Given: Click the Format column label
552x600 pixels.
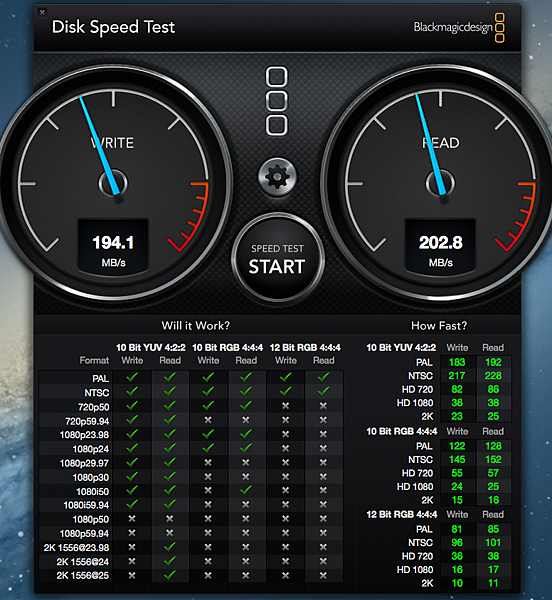Looking at the screenshot, I should point(94,360).
